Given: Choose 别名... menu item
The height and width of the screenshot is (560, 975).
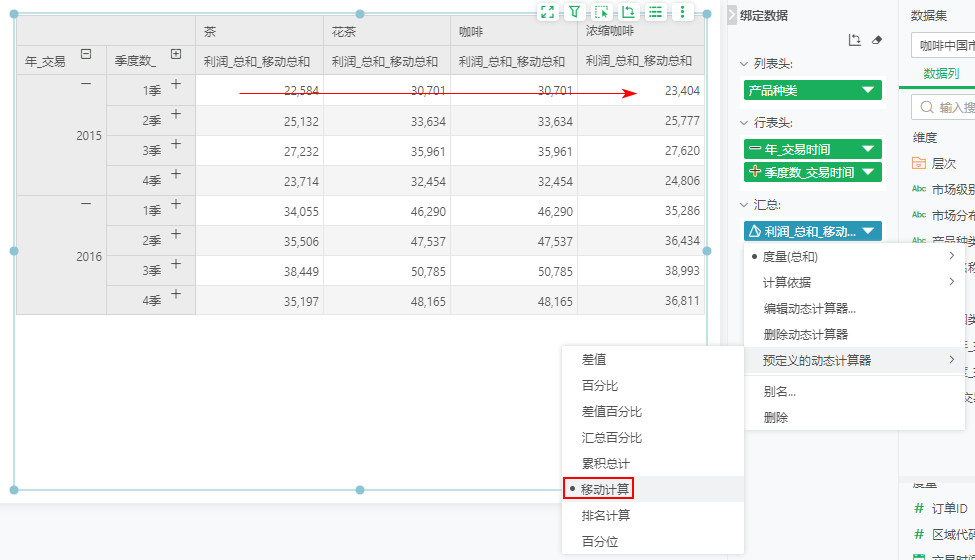Looking at the screenshot, I should pyautogui.click(x=854, y=392).
